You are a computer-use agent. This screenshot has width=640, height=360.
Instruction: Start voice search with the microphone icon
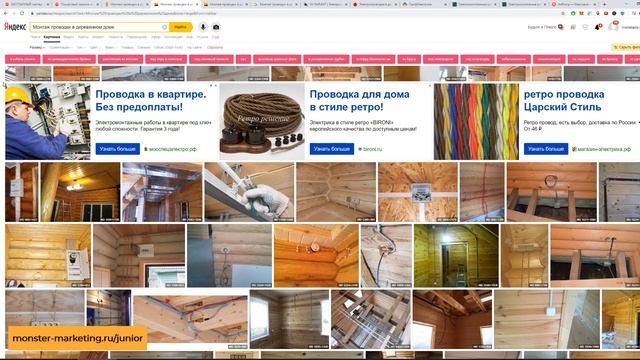pos(203,27)
